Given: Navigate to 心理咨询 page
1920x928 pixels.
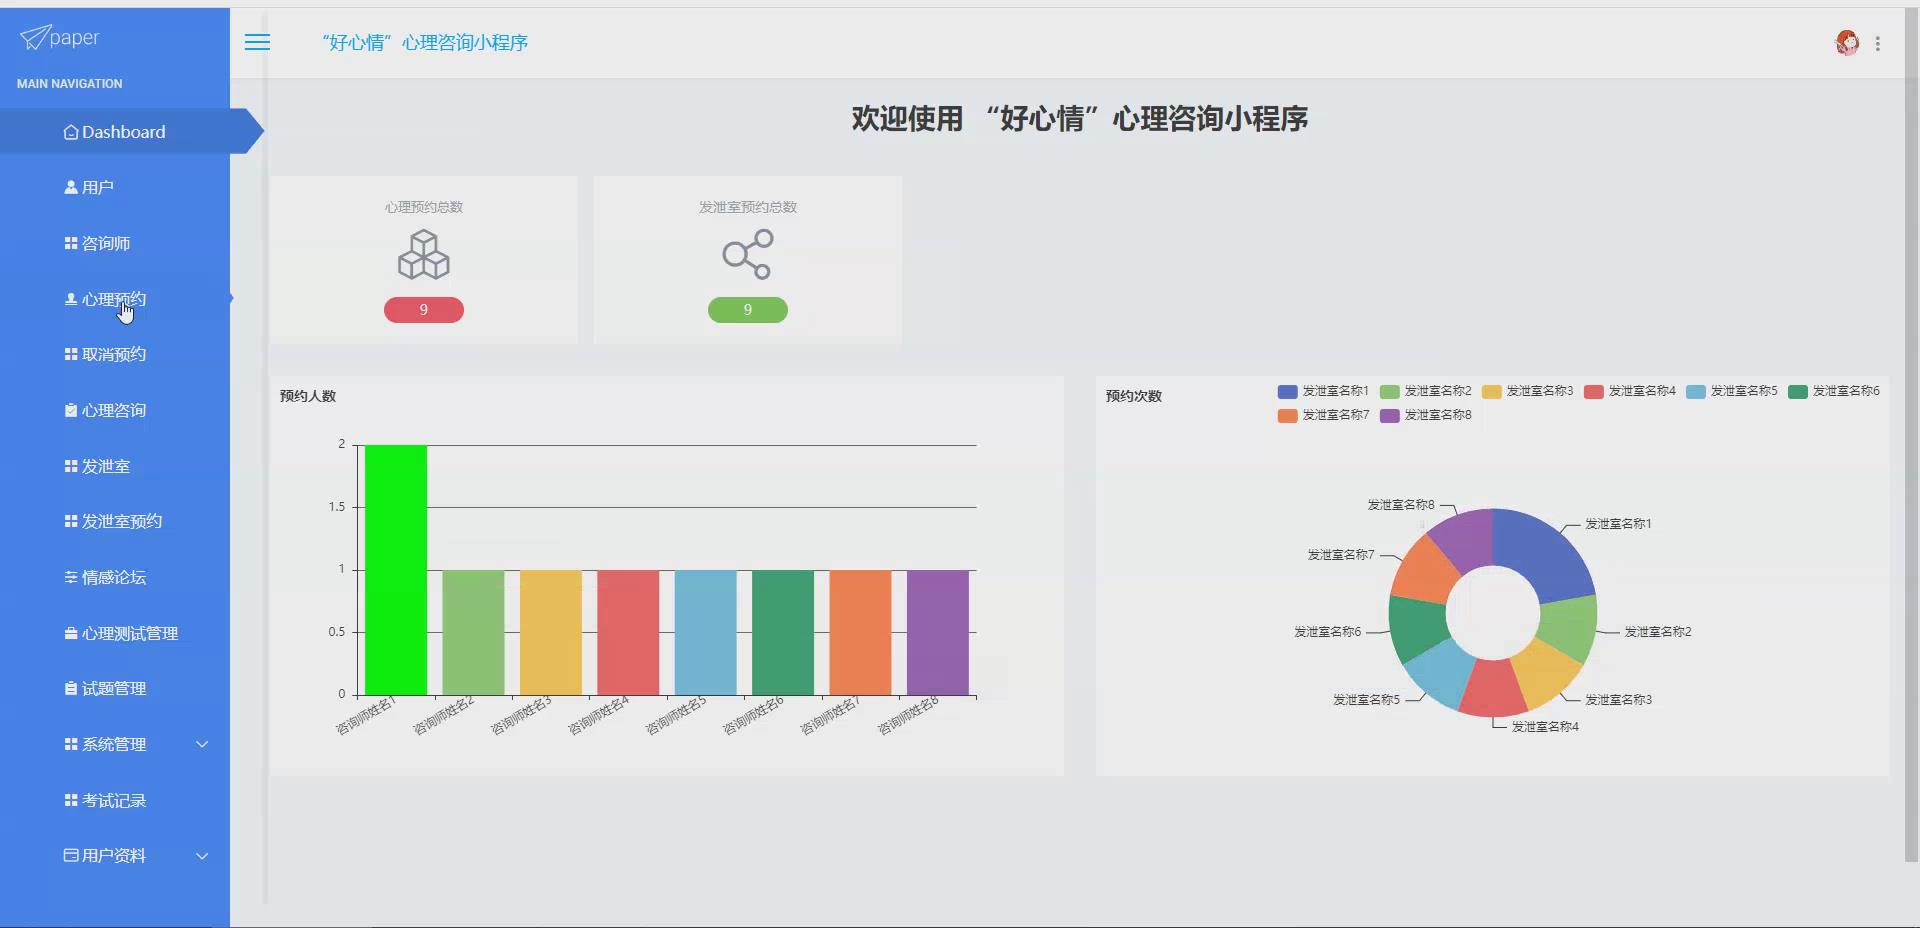Looking at the screenshot, I should pyautogui.click(x=115, y=410).
